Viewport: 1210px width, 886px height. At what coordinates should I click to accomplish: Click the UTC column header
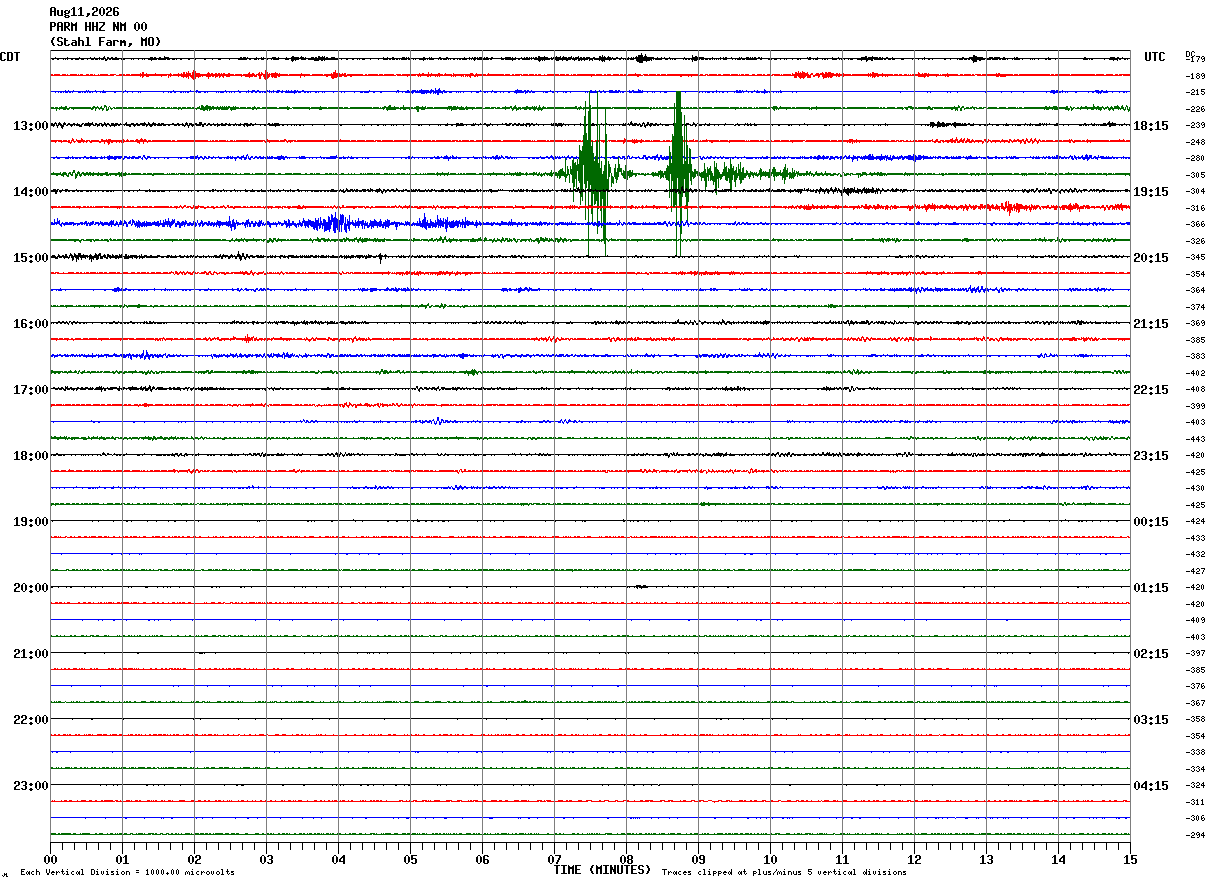1155,57
